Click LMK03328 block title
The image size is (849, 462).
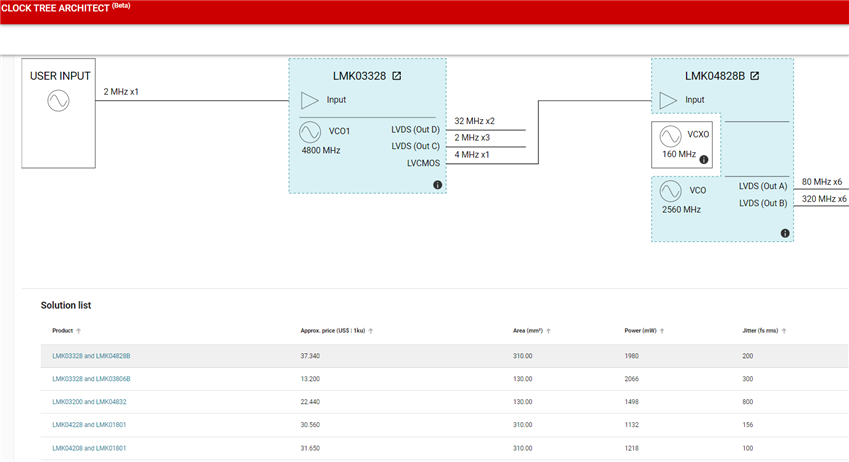tap(360, 76)
